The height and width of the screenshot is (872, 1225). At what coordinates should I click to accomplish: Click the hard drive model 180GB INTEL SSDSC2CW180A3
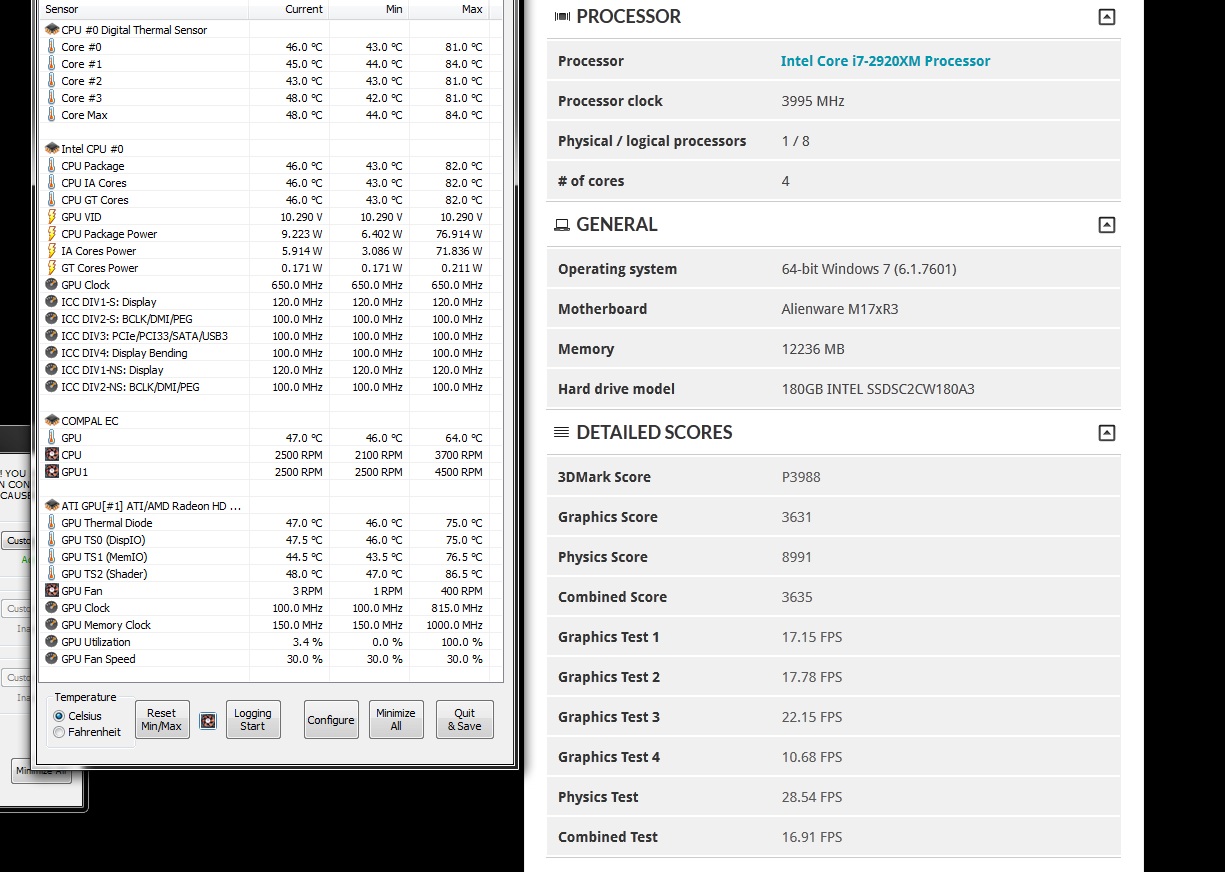coord(878,389)
